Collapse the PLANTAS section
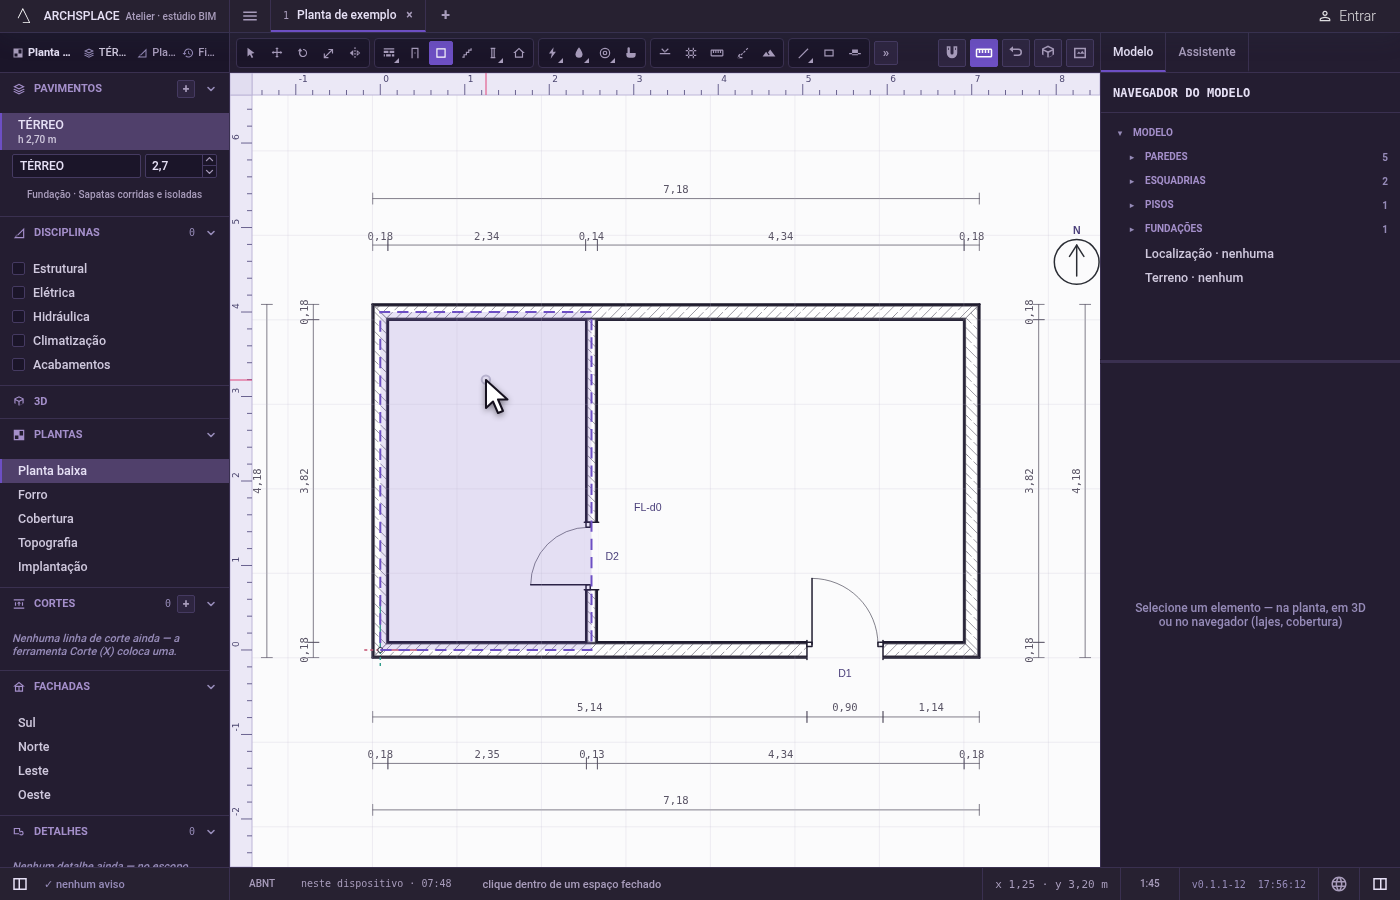 coord(211,435)
